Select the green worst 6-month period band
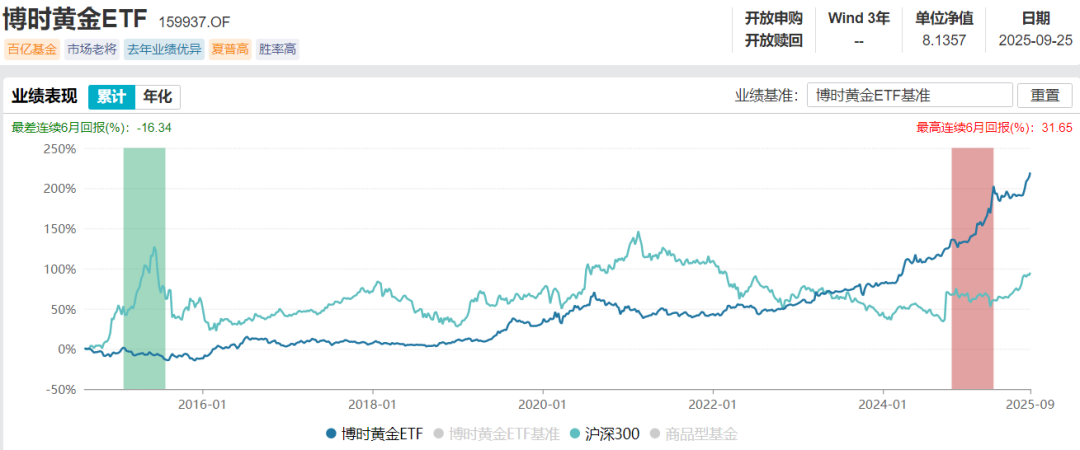The height and width of the screenshot is (450, 1080). [x=145, y=269]
